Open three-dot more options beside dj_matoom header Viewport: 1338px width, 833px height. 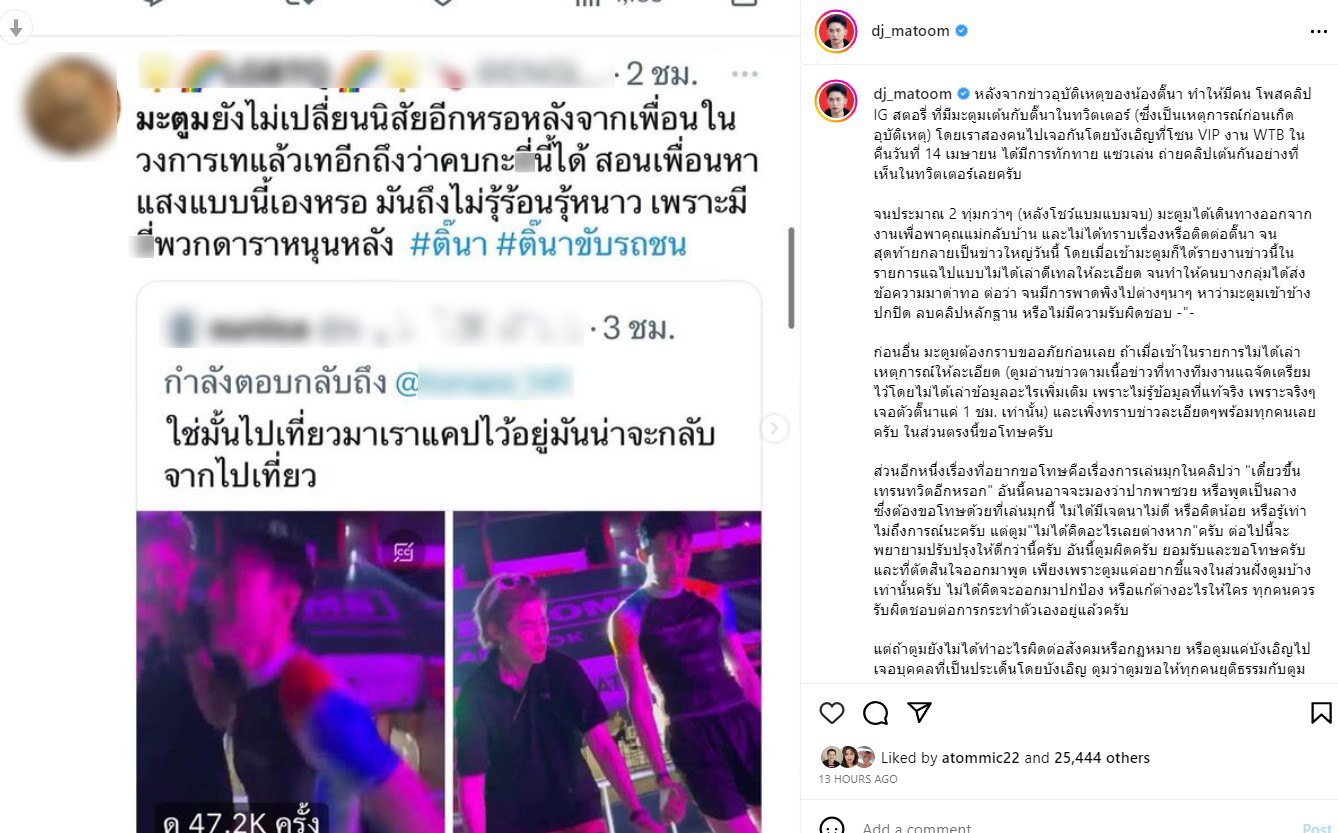(x=1318, y=32)
